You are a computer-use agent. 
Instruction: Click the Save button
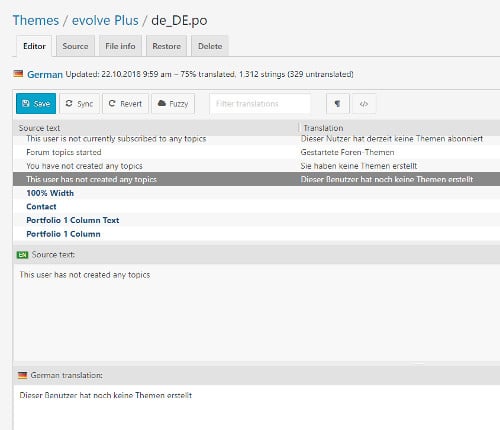tap(36, 104)
